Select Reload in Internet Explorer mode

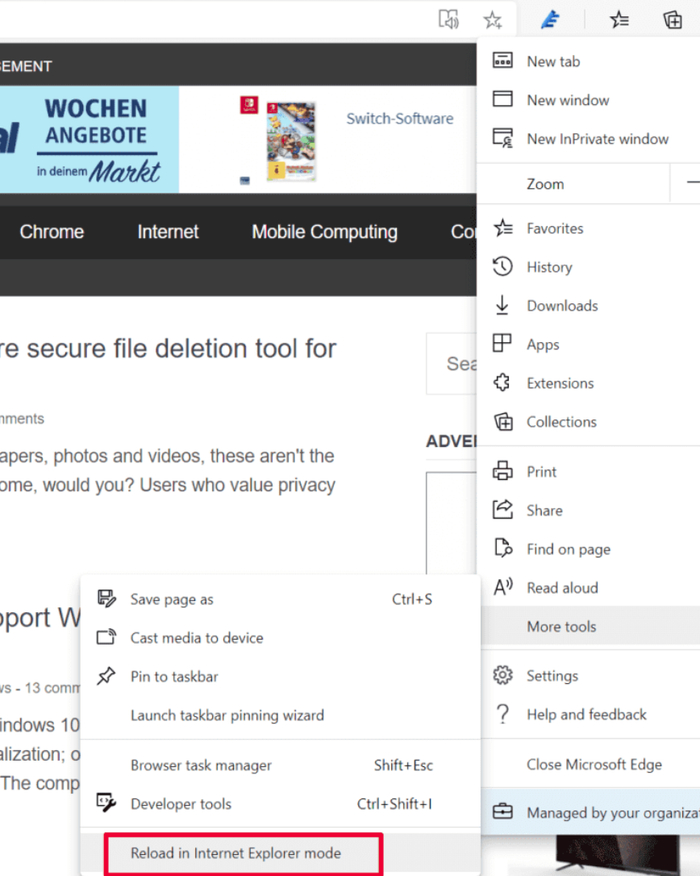[x=236, y=854]
